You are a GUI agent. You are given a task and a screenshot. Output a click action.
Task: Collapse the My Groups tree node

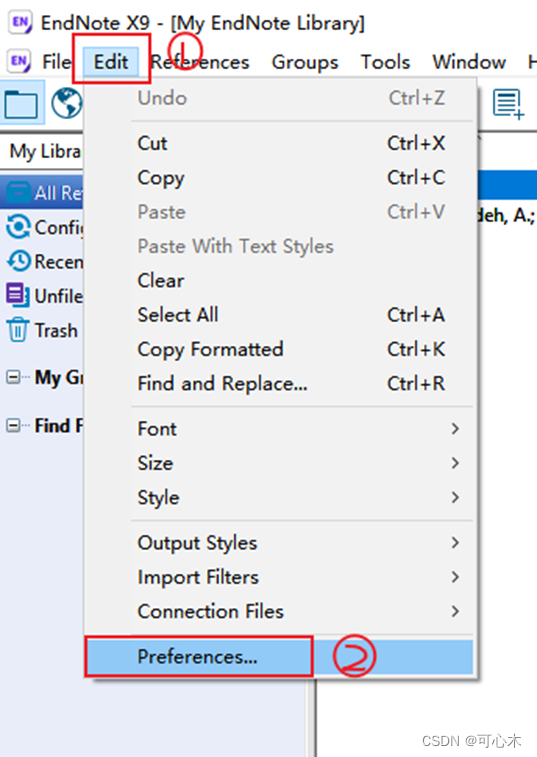point(13,377)
